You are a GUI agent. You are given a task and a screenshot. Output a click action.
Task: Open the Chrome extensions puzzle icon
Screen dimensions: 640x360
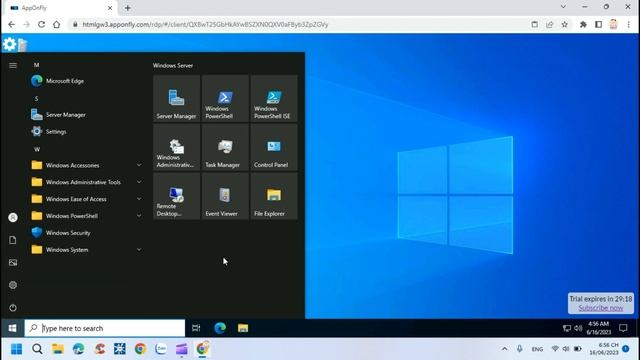tap(583, 24)
